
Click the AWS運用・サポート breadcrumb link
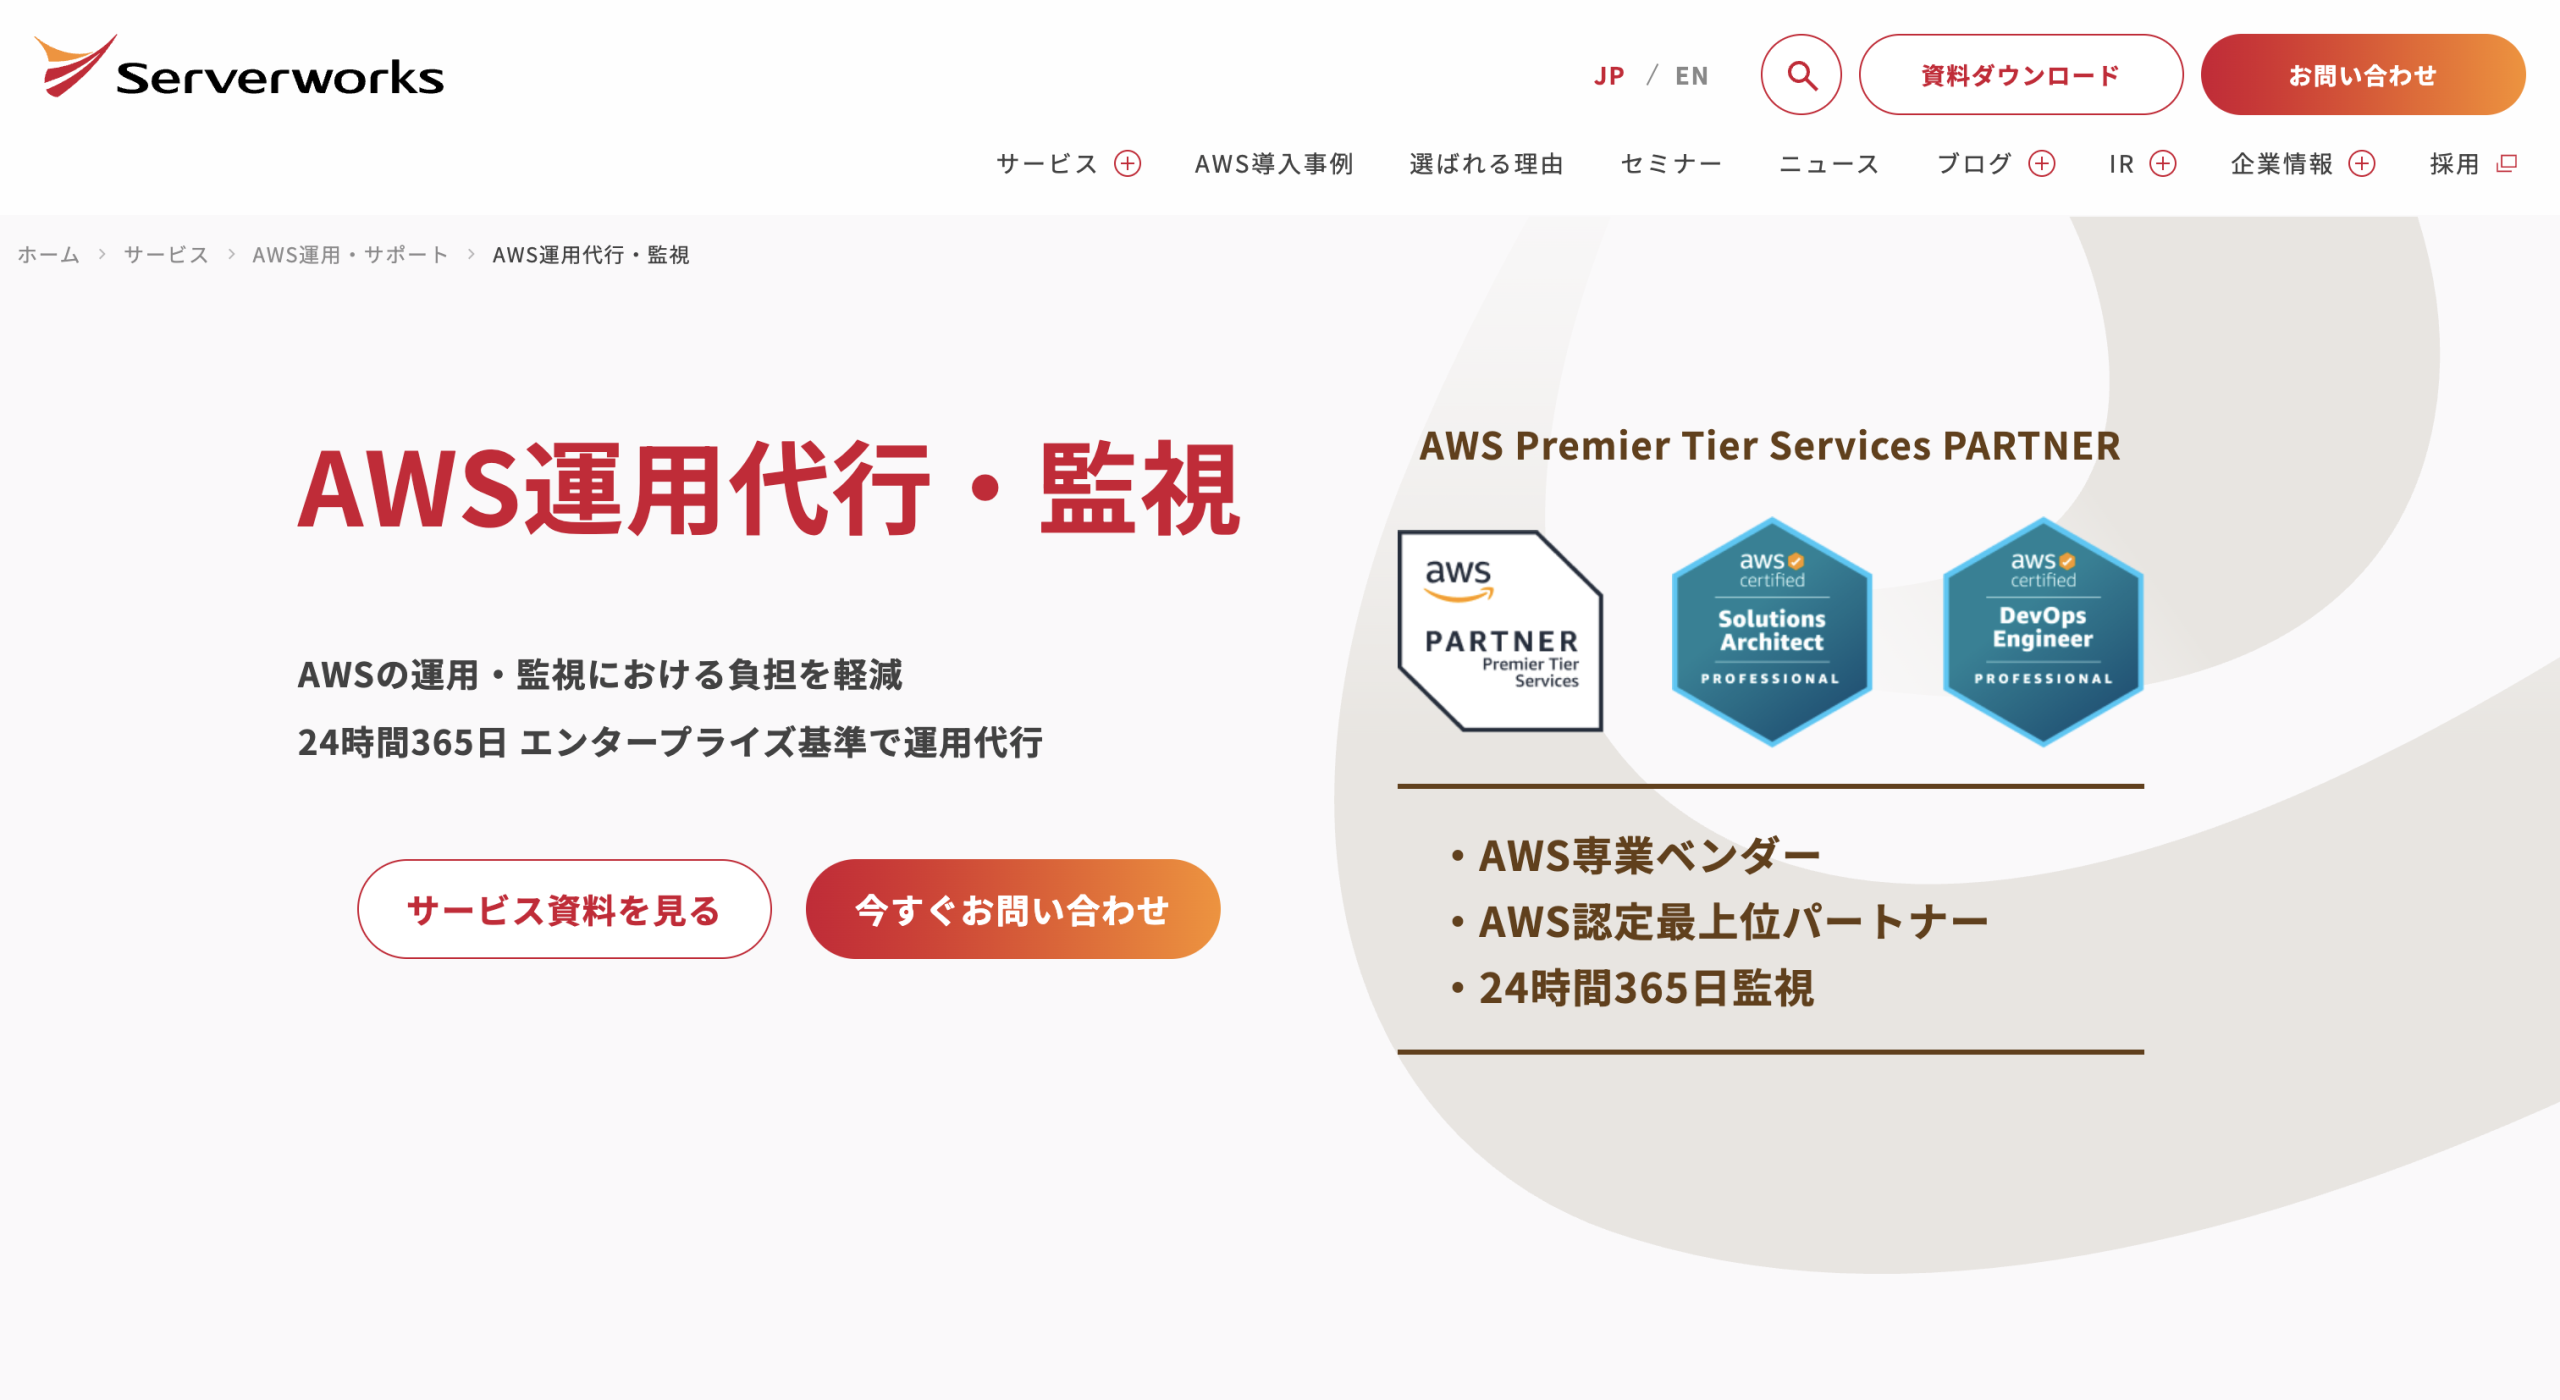(350, 255)
